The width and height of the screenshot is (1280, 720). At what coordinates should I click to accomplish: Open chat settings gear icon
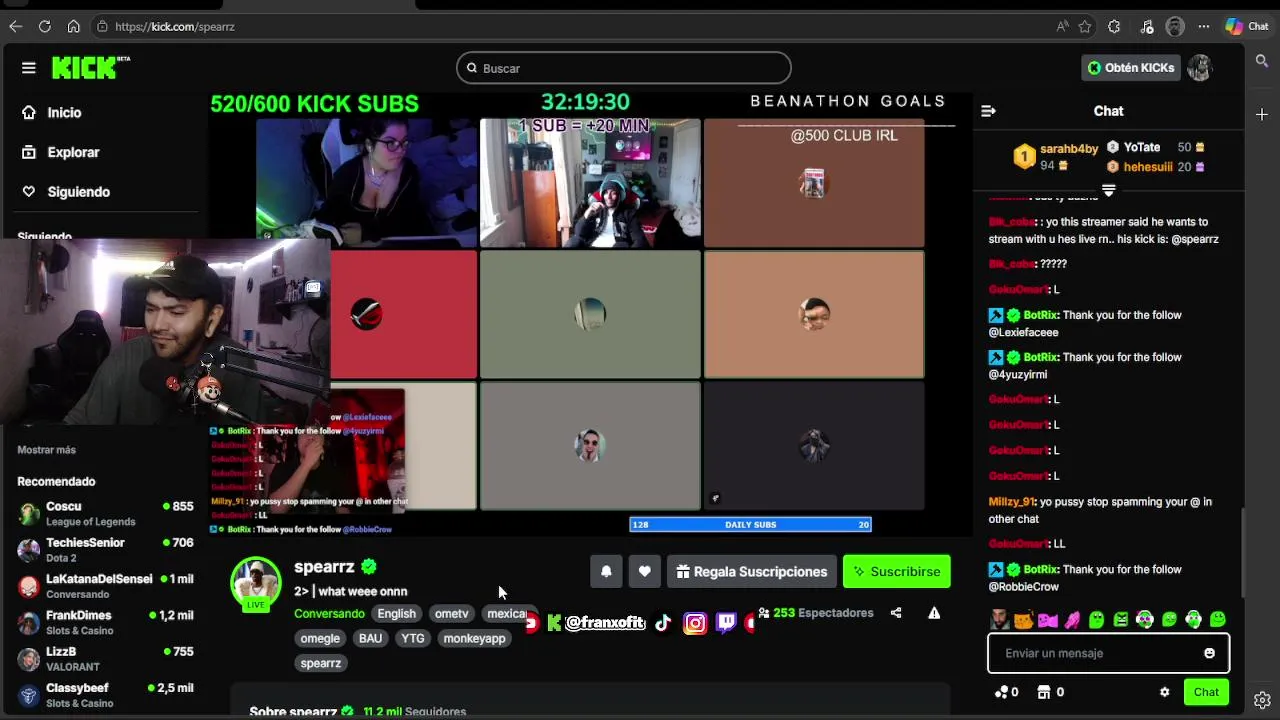1164,692
